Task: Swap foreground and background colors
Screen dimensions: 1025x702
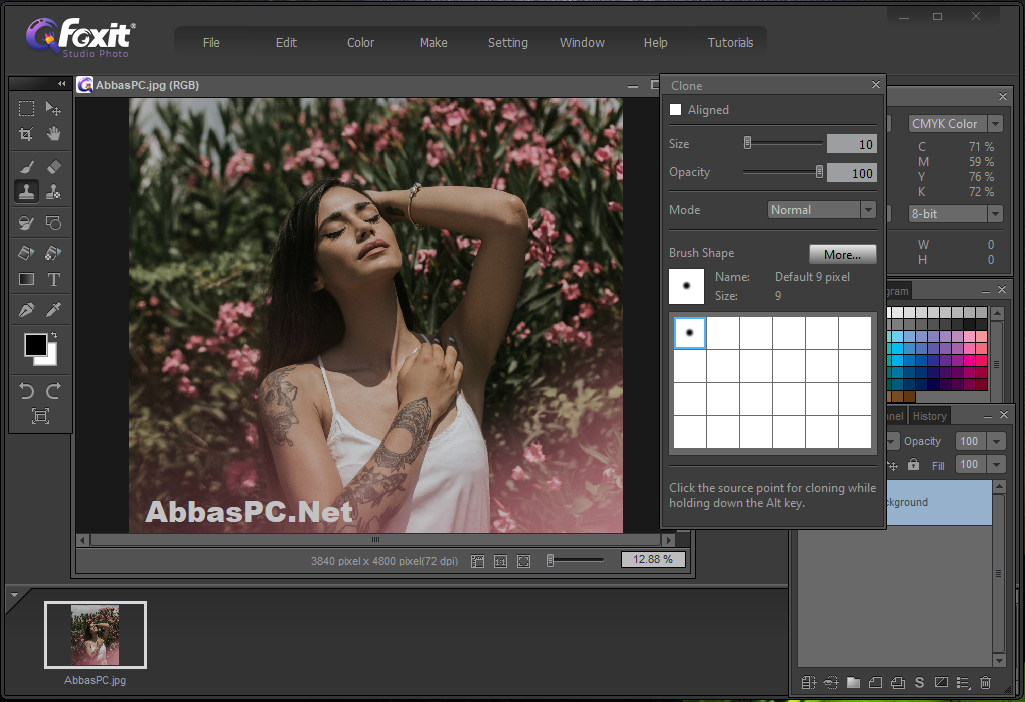Action: (x=54, y=335)
